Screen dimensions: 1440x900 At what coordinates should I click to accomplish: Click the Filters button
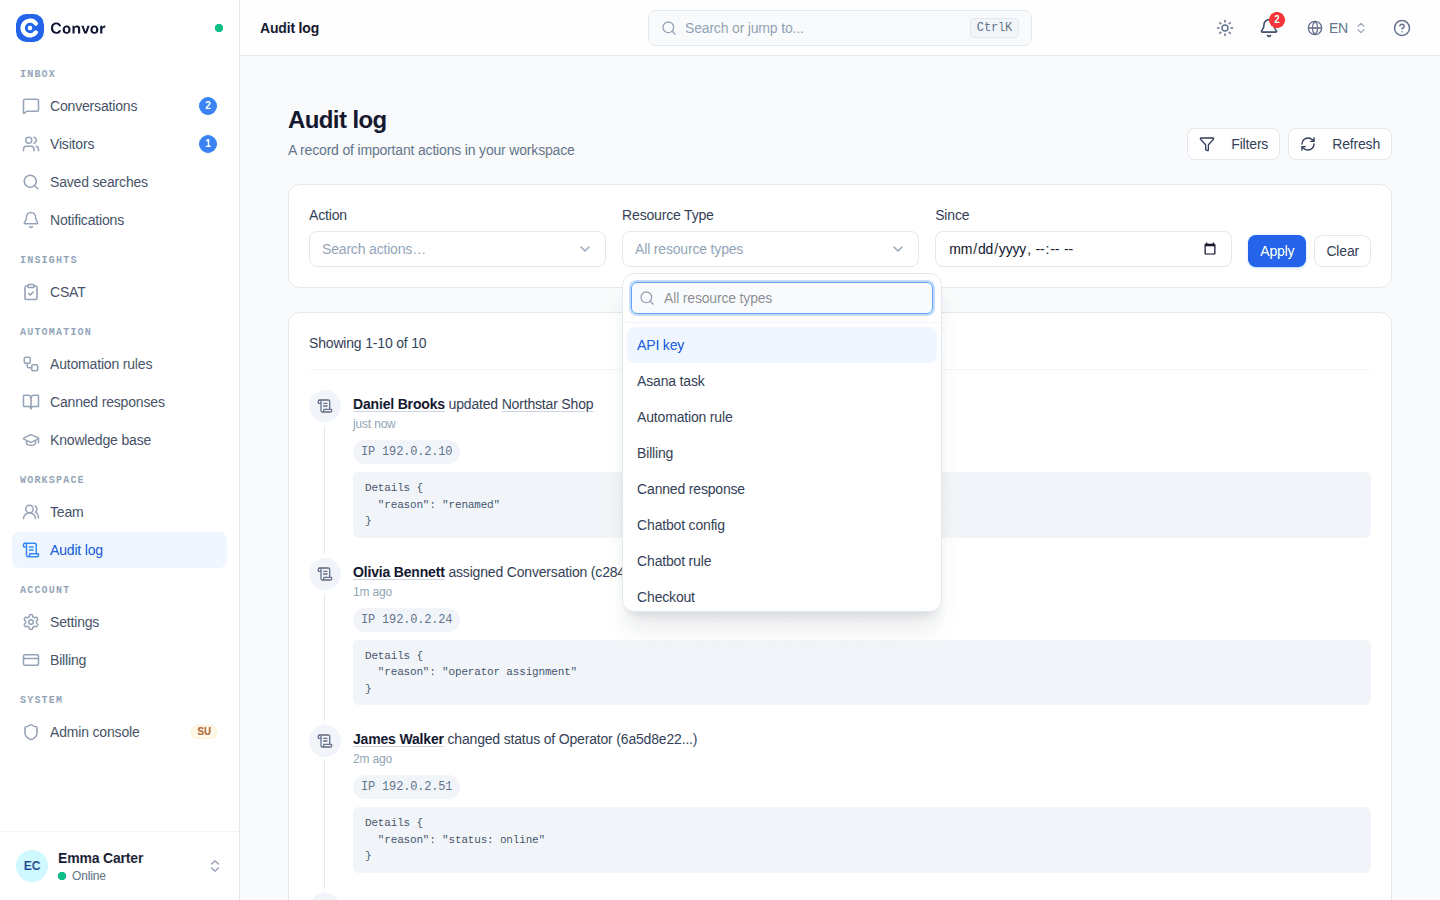[x=1233, y=144]
